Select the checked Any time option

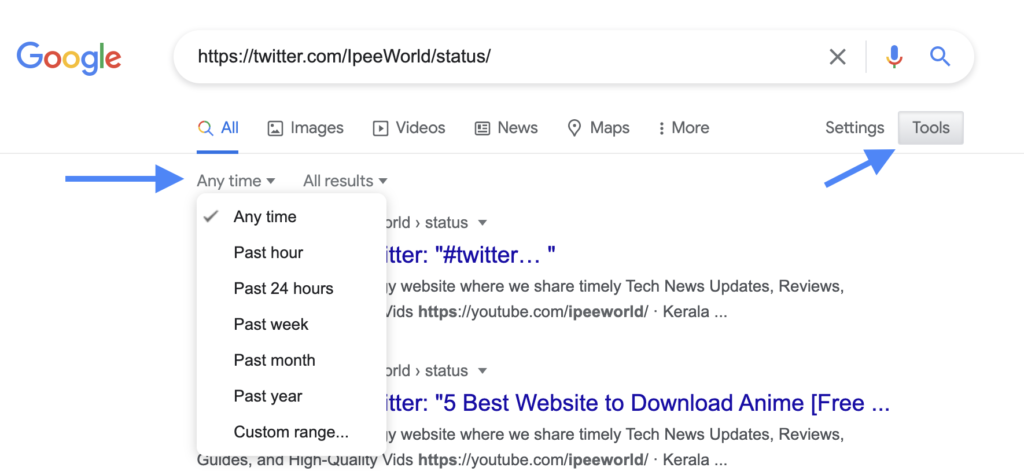pyautogui.click(x=265, y=217)
